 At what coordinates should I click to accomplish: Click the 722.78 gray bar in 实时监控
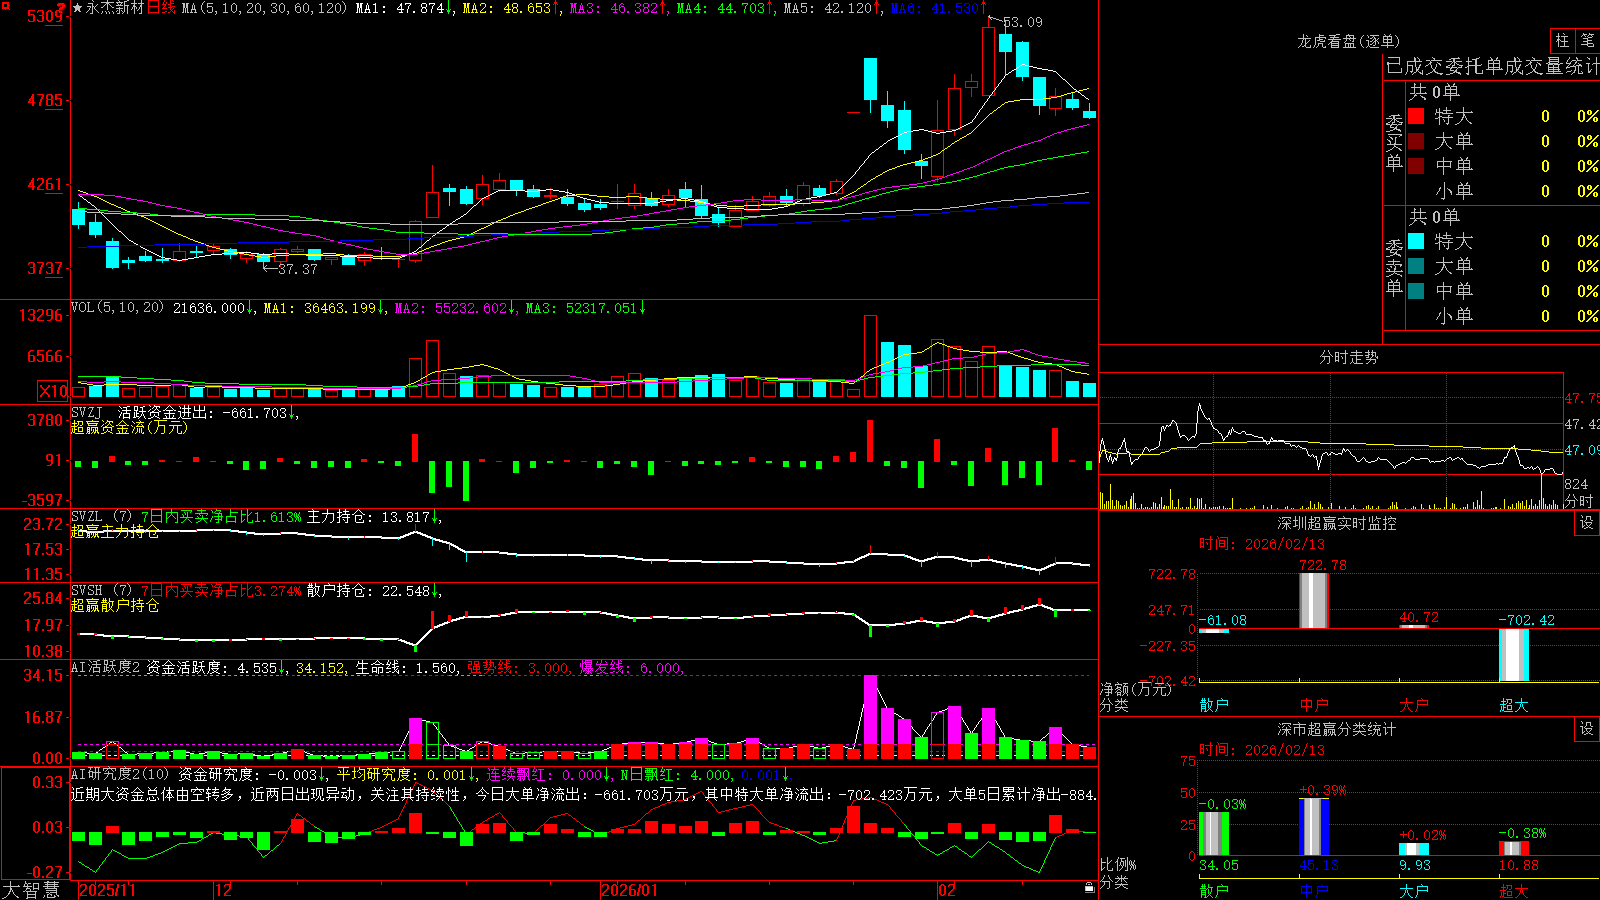click(x=1314, y=600)
